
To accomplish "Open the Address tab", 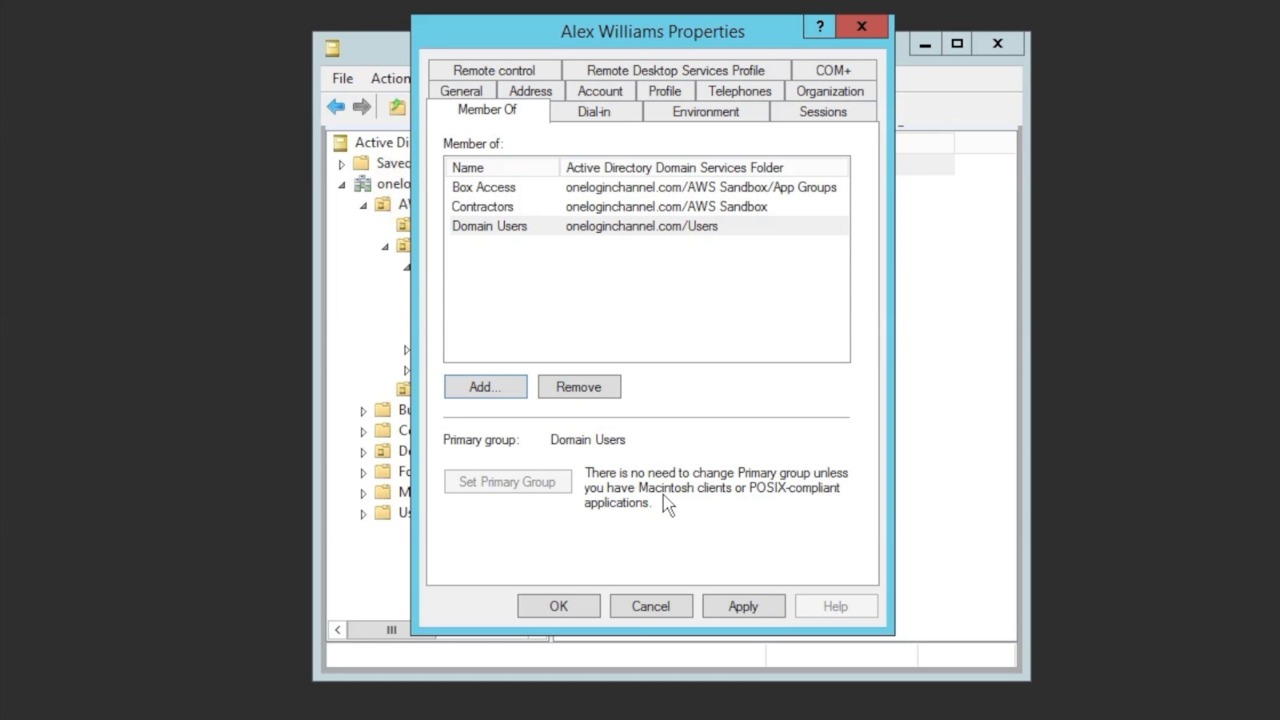I will tap(530, 91).
